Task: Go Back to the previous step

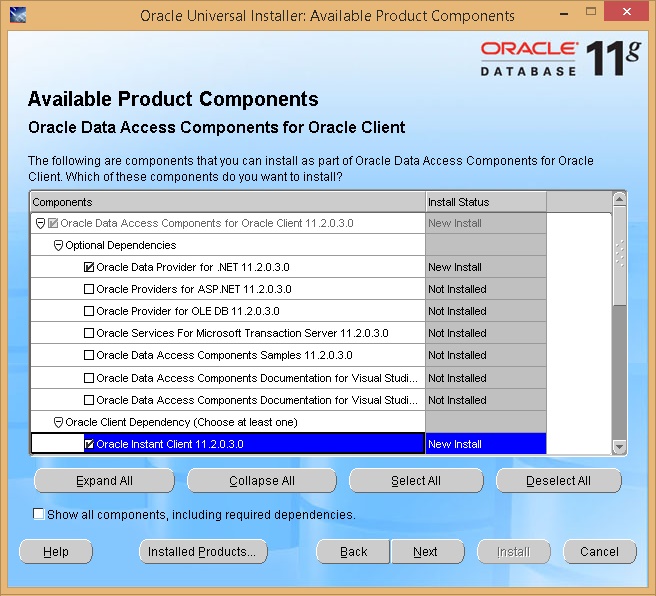Action: 353,552
